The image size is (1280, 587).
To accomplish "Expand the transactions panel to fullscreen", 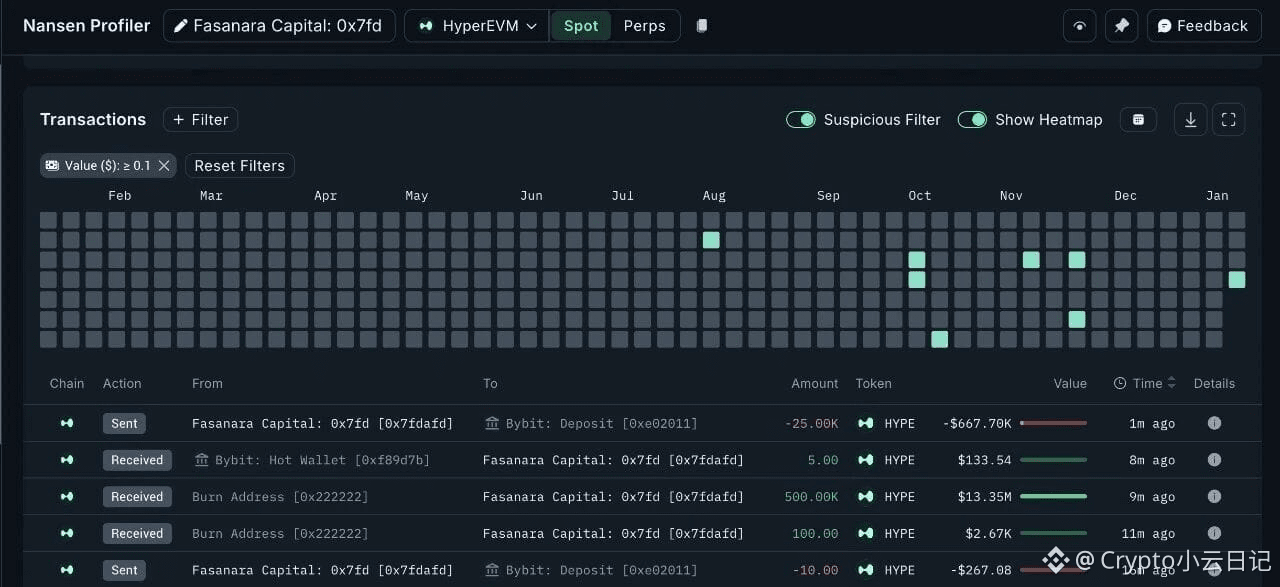I will click(1229, 120).
